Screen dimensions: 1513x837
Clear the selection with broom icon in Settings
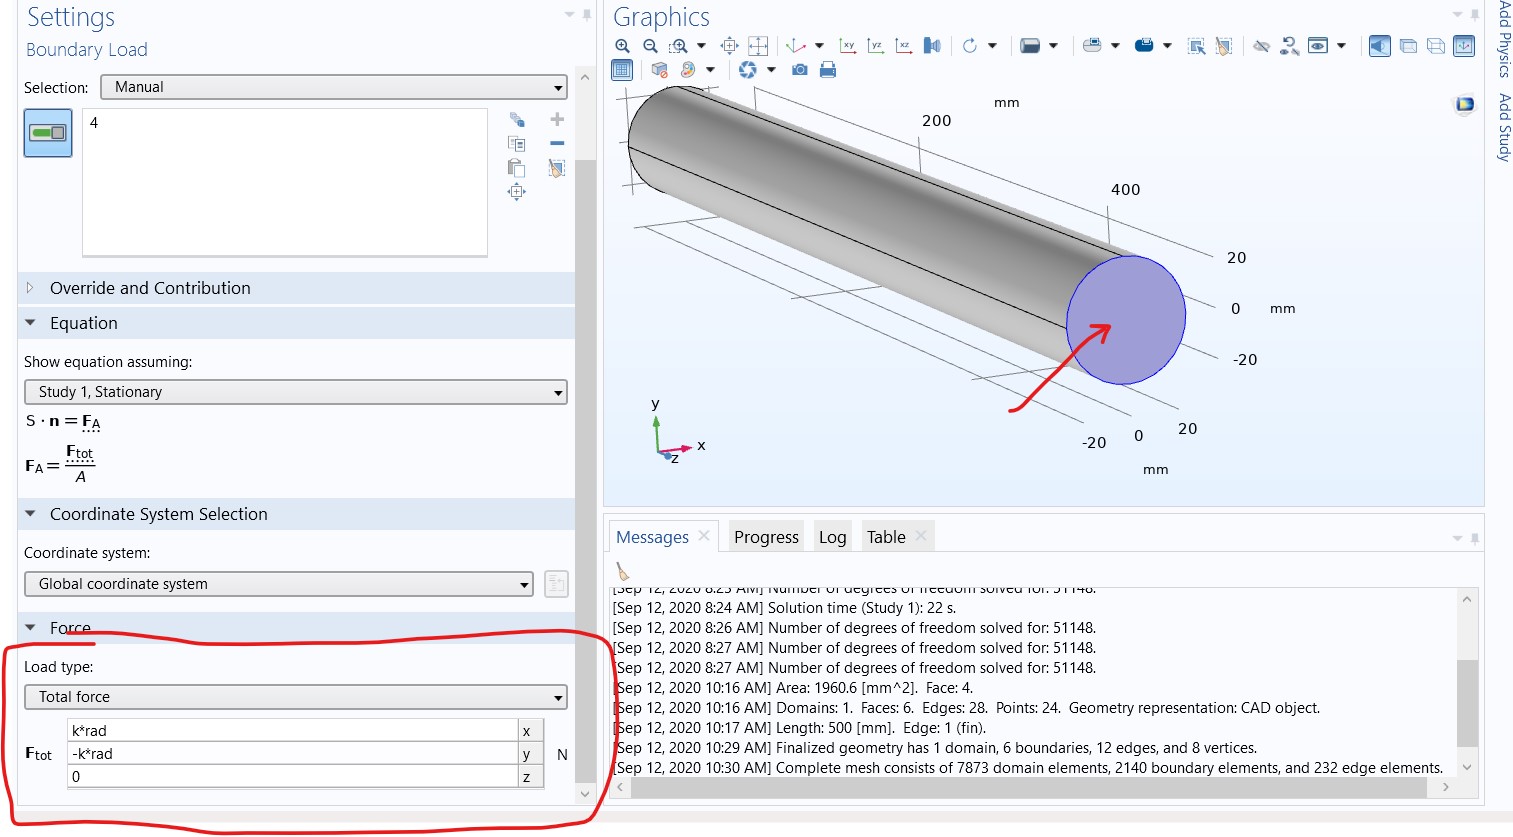557,168
